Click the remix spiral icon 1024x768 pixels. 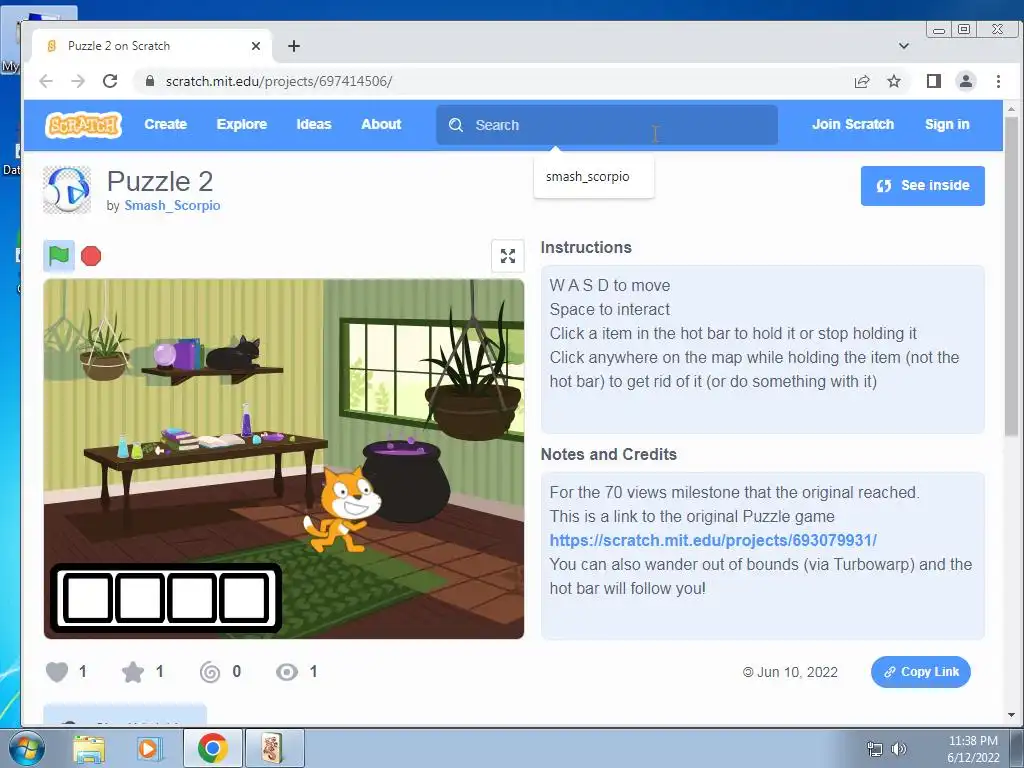click(210, 671)
